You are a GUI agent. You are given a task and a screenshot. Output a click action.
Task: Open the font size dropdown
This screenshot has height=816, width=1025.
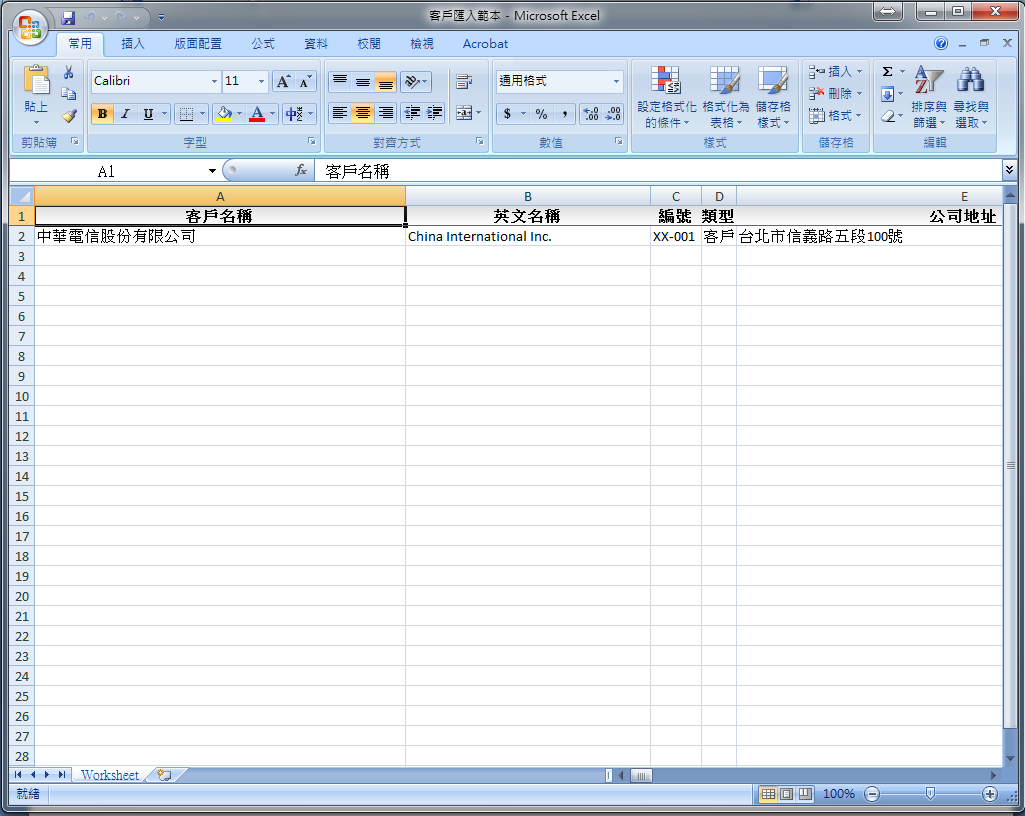262,82
